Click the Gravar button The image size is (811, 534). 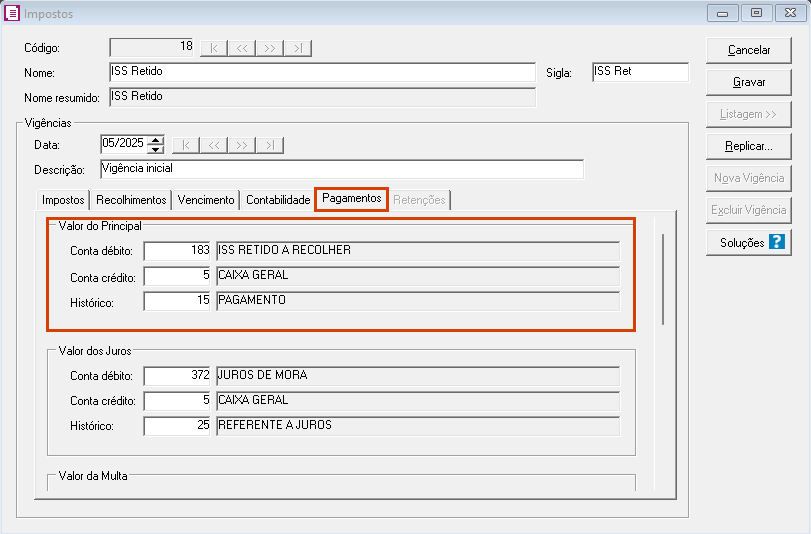pos(748,82)
